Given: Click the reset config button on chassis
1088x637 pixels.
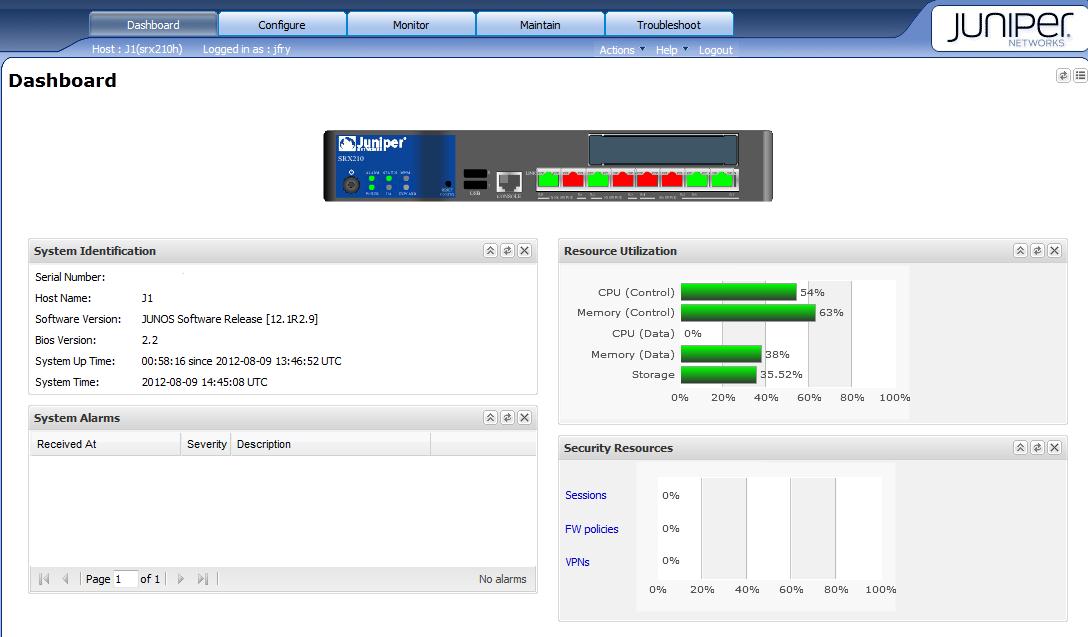Looking at the screenshot, I should pyautogui.click(x=448, y=184).
